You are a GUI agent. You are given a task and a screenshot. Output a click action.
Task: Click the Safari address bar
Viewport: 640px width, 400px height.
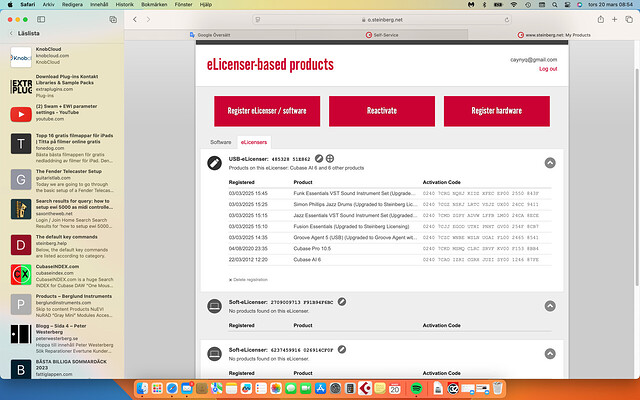[382, 20]
